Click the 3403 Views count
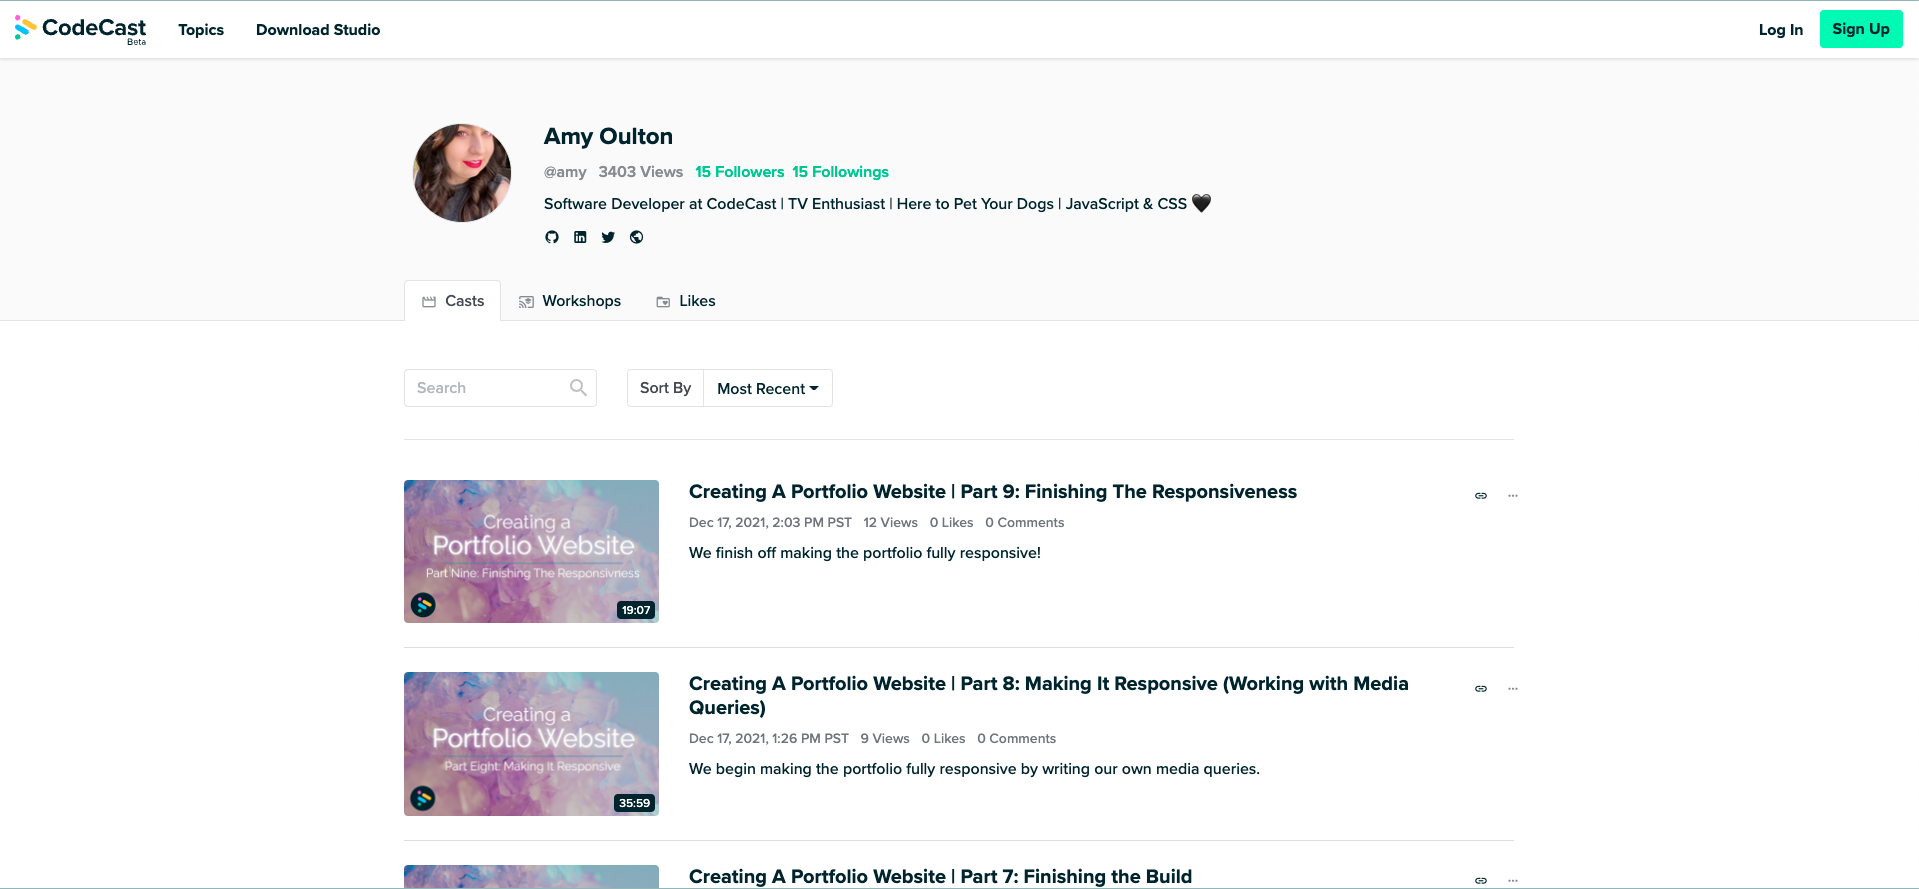Viewport: 1919px width, 889px height. [x=641, y=172]
